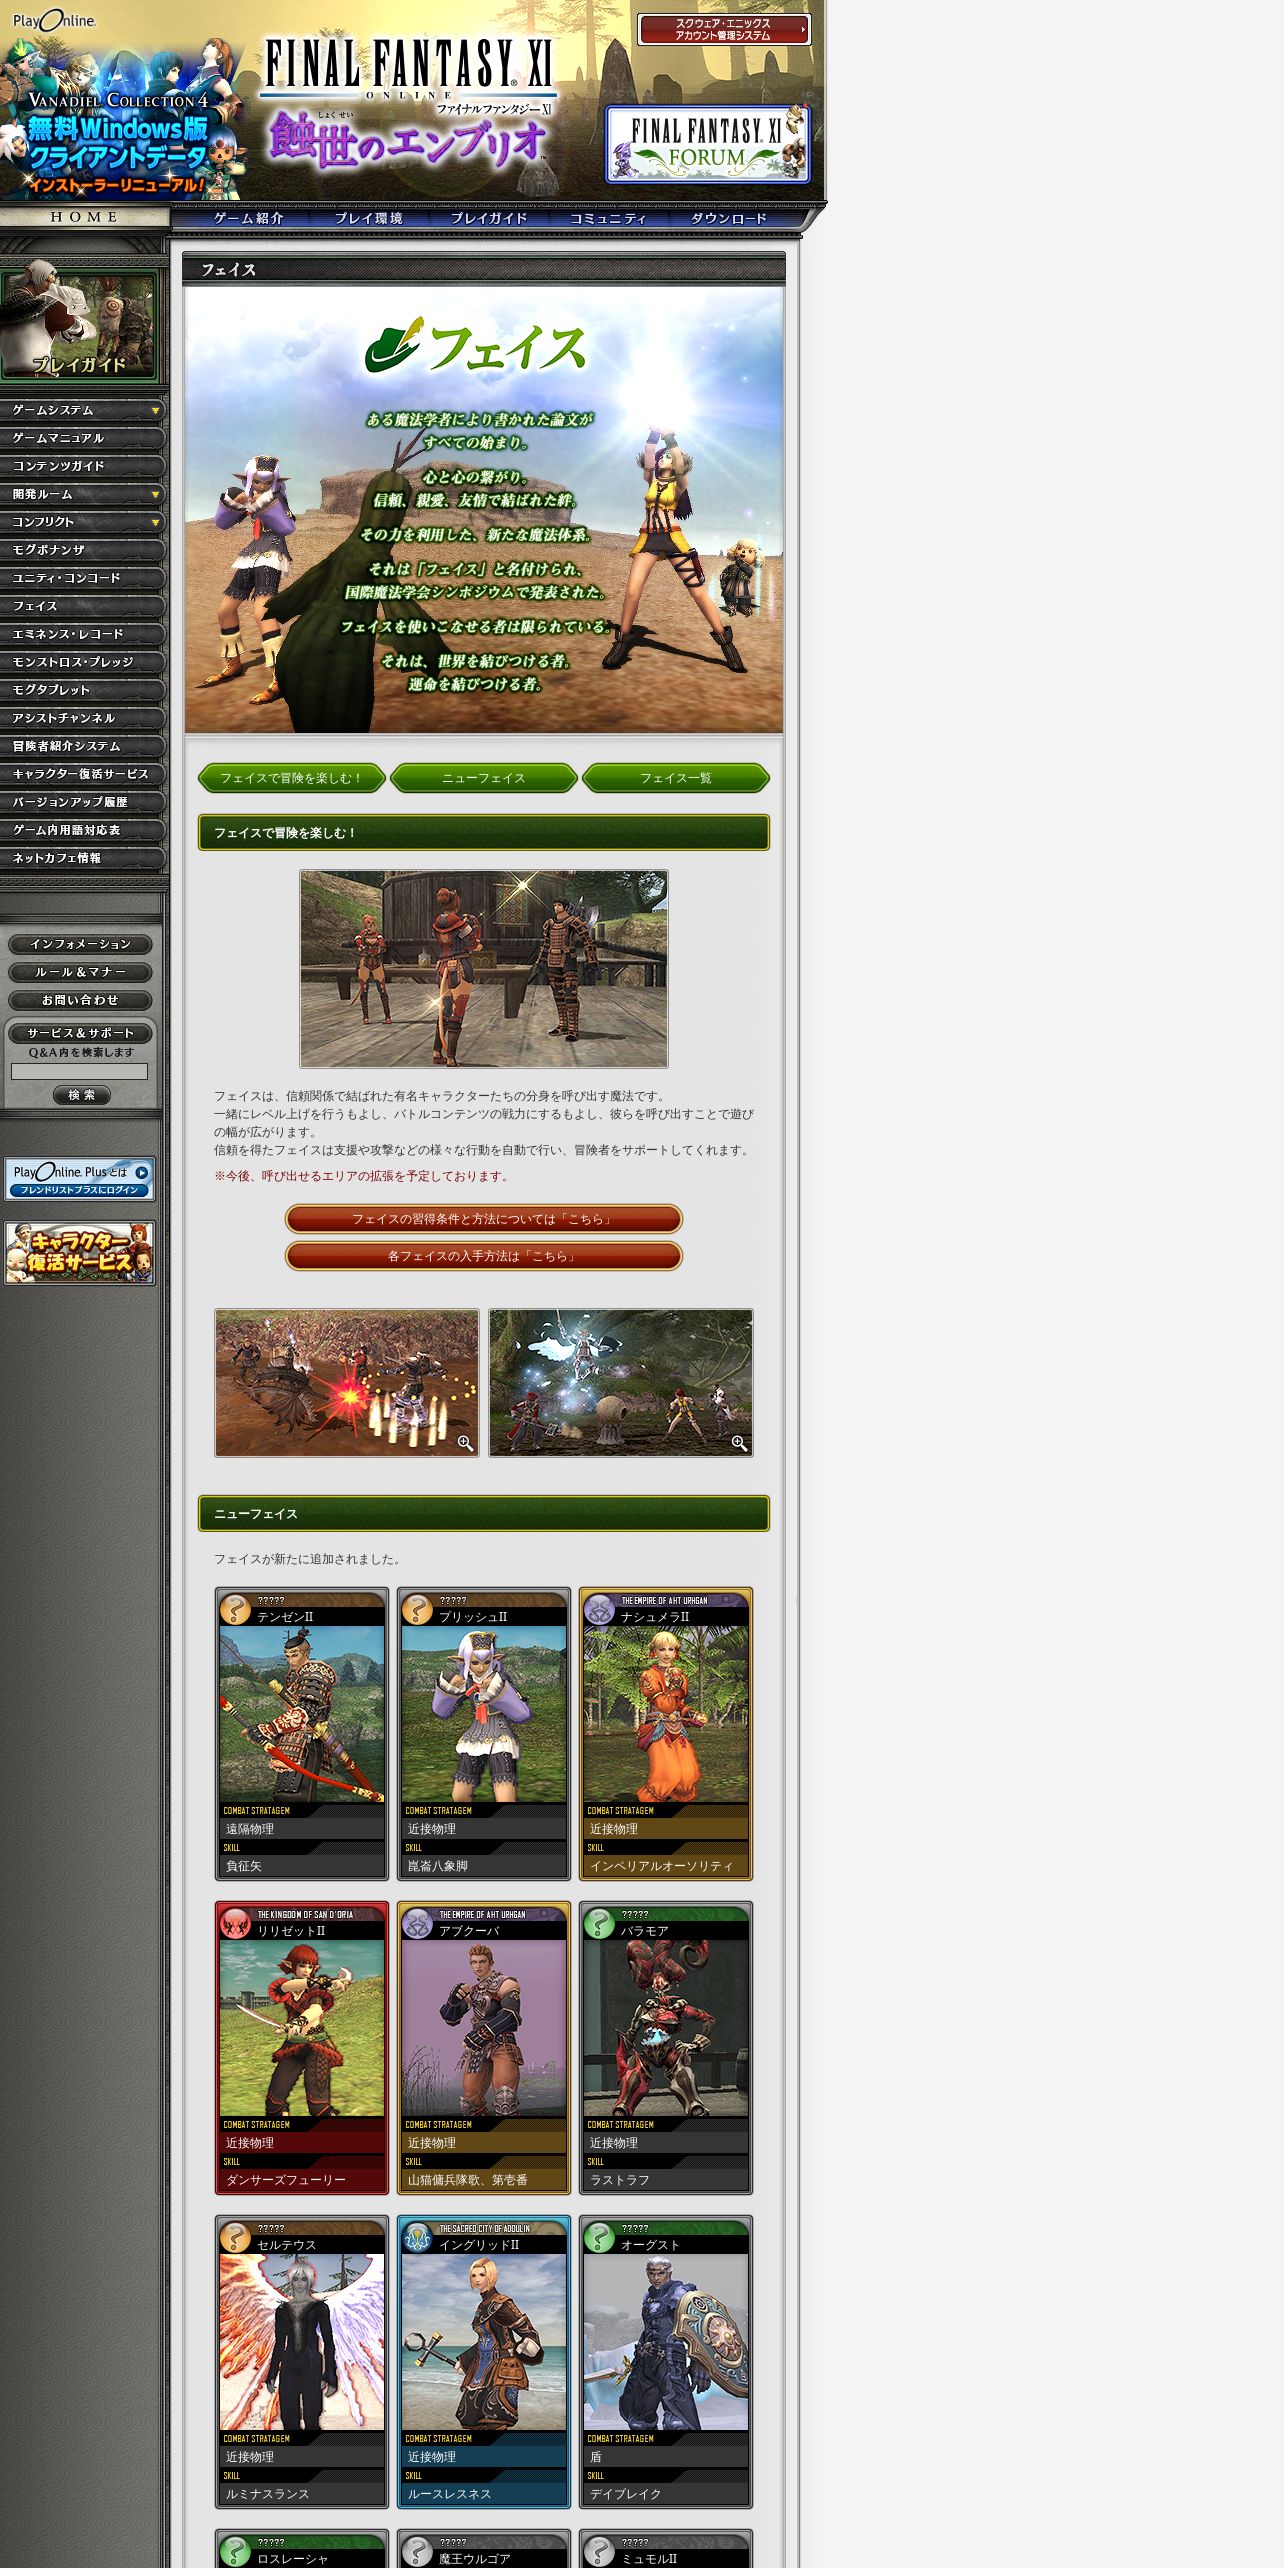The width and height of the screenshot is (1284, 2568).
Task: Open ゲームマニュアル in the sidebar
Action: coord(82,438)
